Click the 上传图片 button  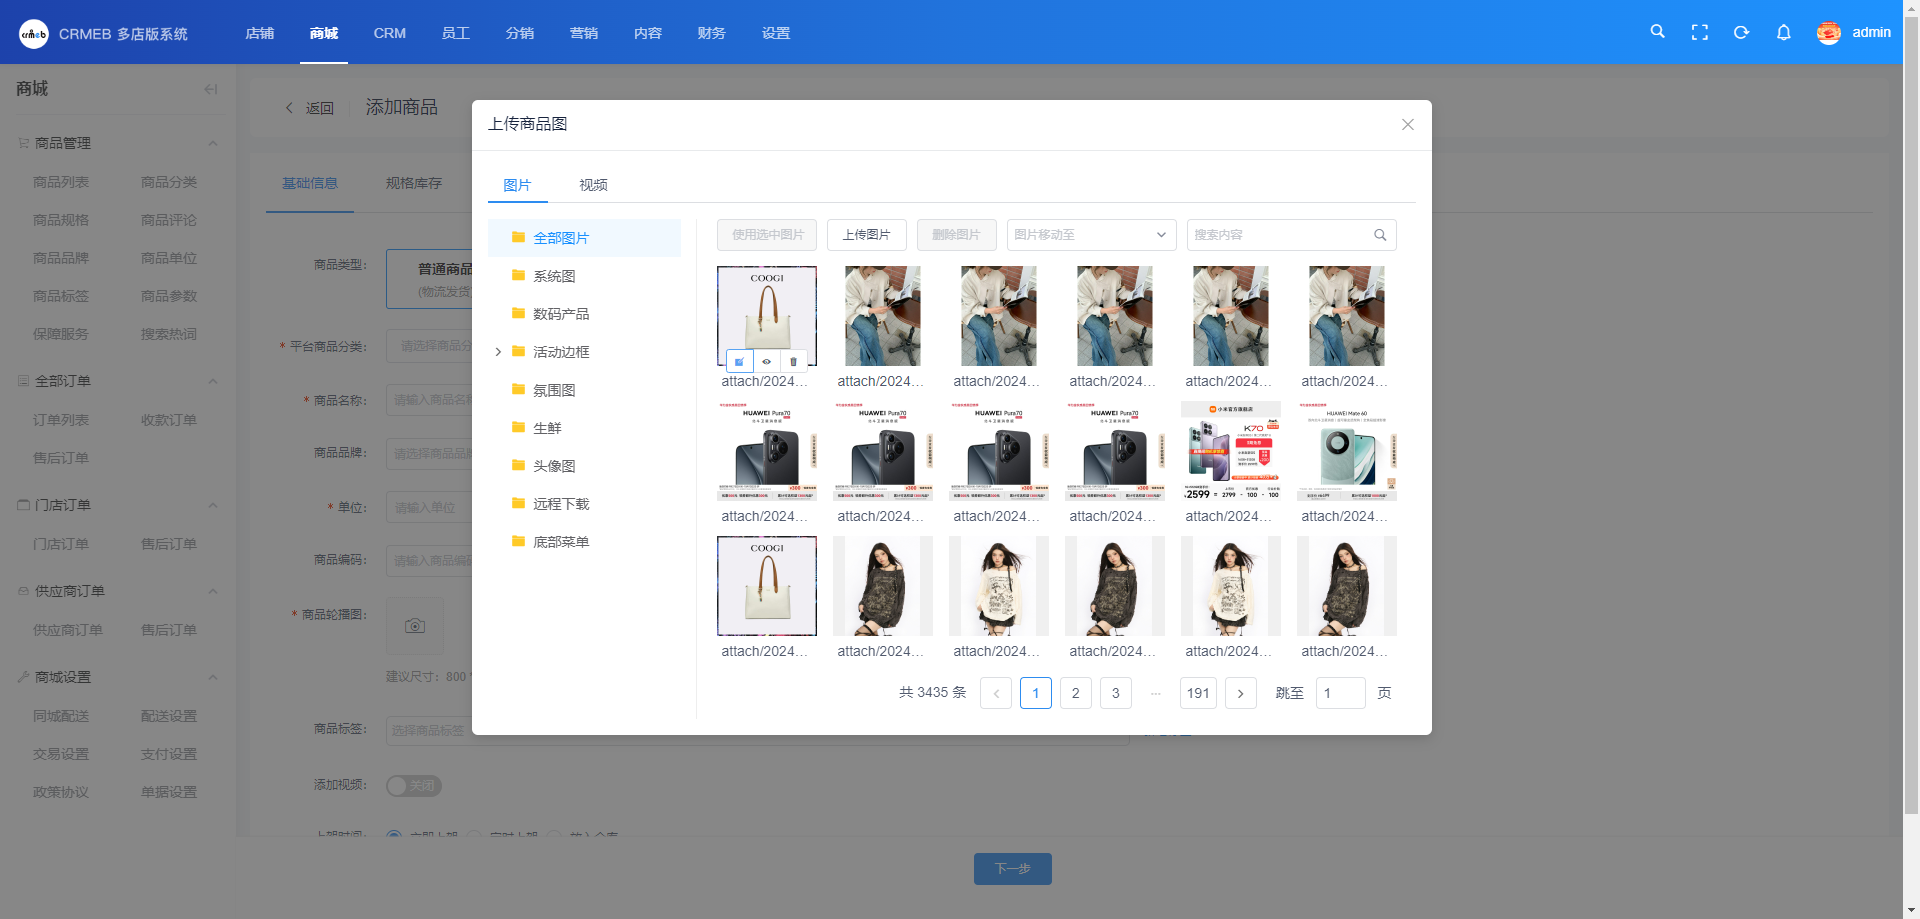pos(866,235)
